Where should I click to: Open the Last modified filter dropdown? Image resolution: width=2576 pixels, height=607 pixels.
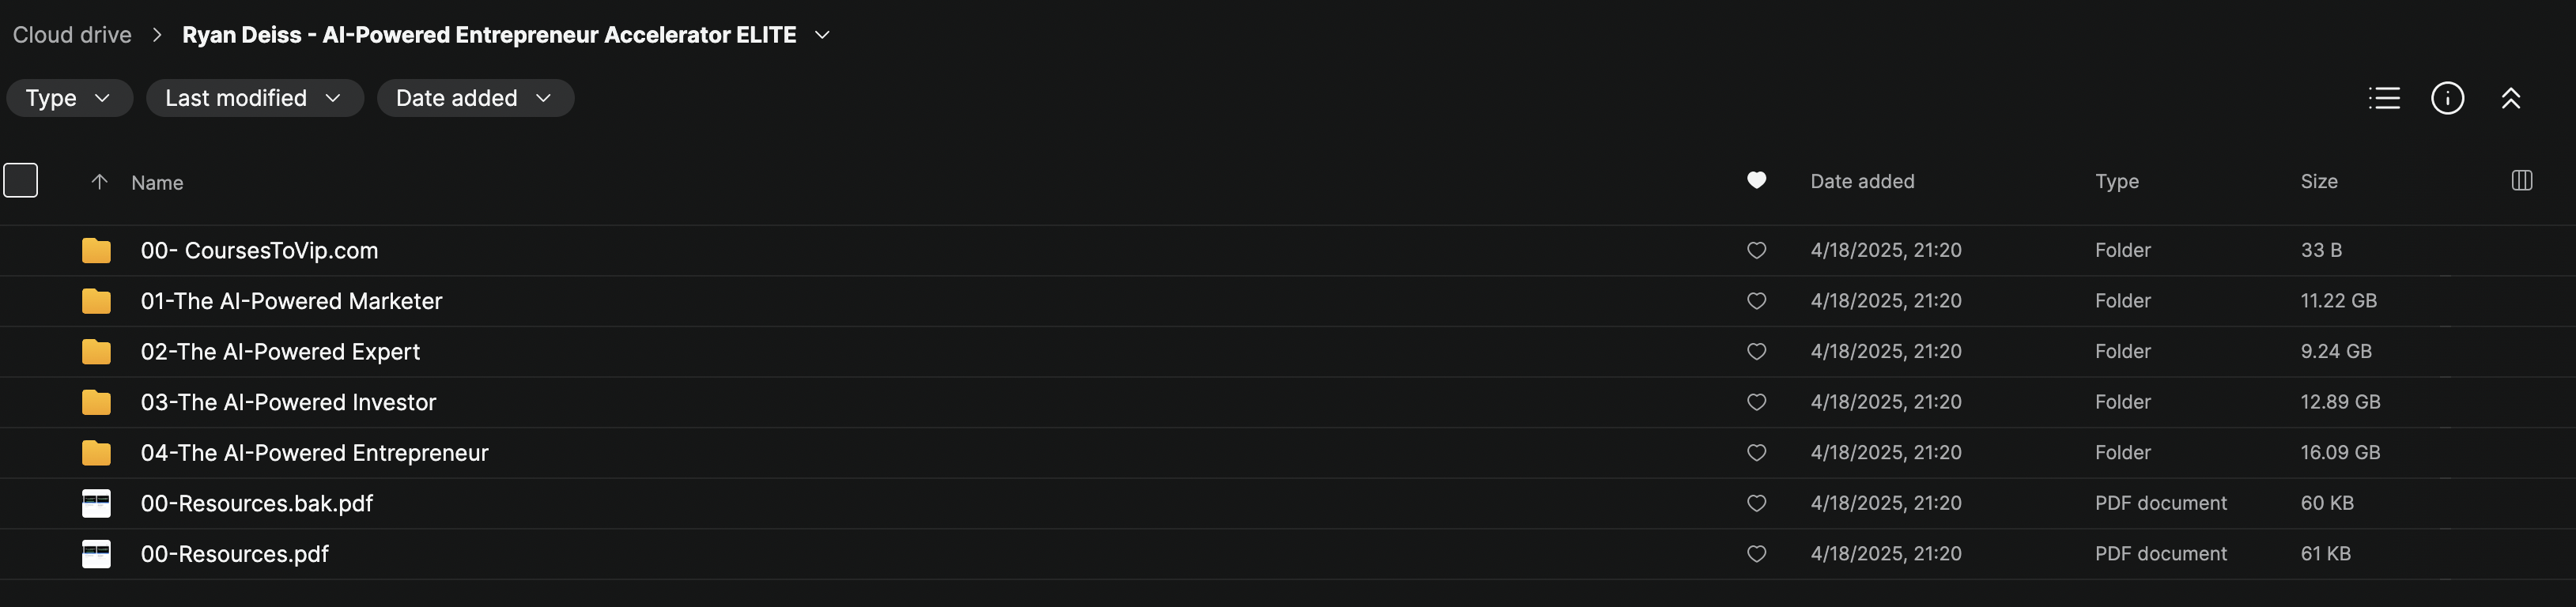[253, 98]
